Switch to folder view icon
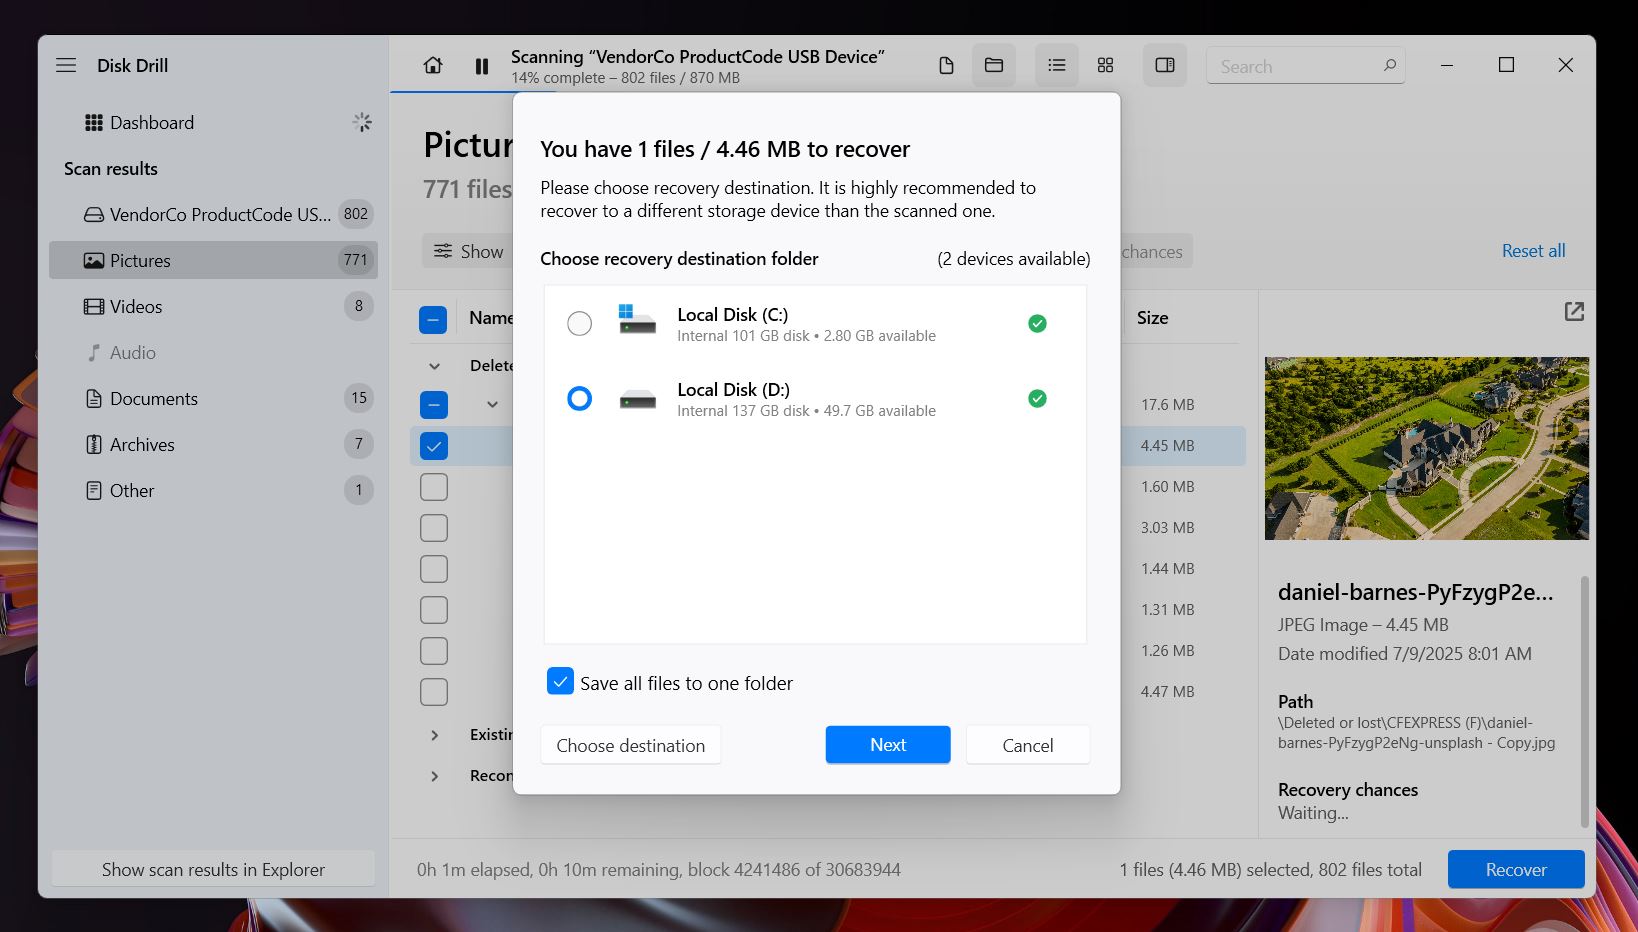 (x=994, y=65)
